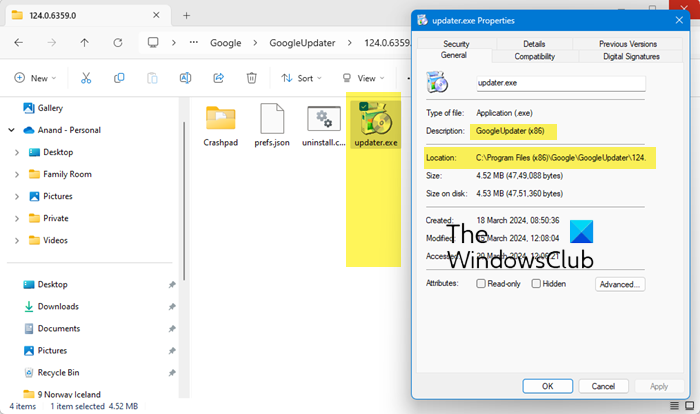Click the Cut scissors icon in toolbar

point(86,78)
